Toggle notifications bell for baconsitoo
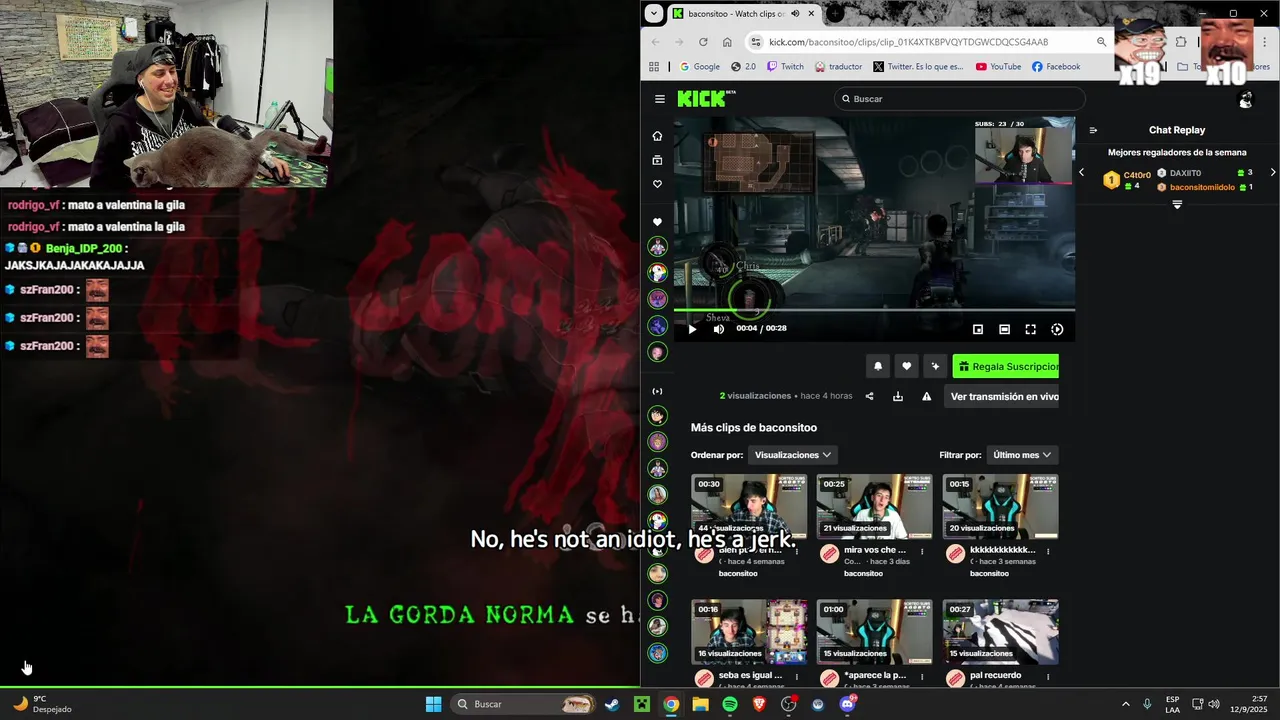The width and height of the screenshot is (1280, 720). pyautogui.click(x=878, y=367)
